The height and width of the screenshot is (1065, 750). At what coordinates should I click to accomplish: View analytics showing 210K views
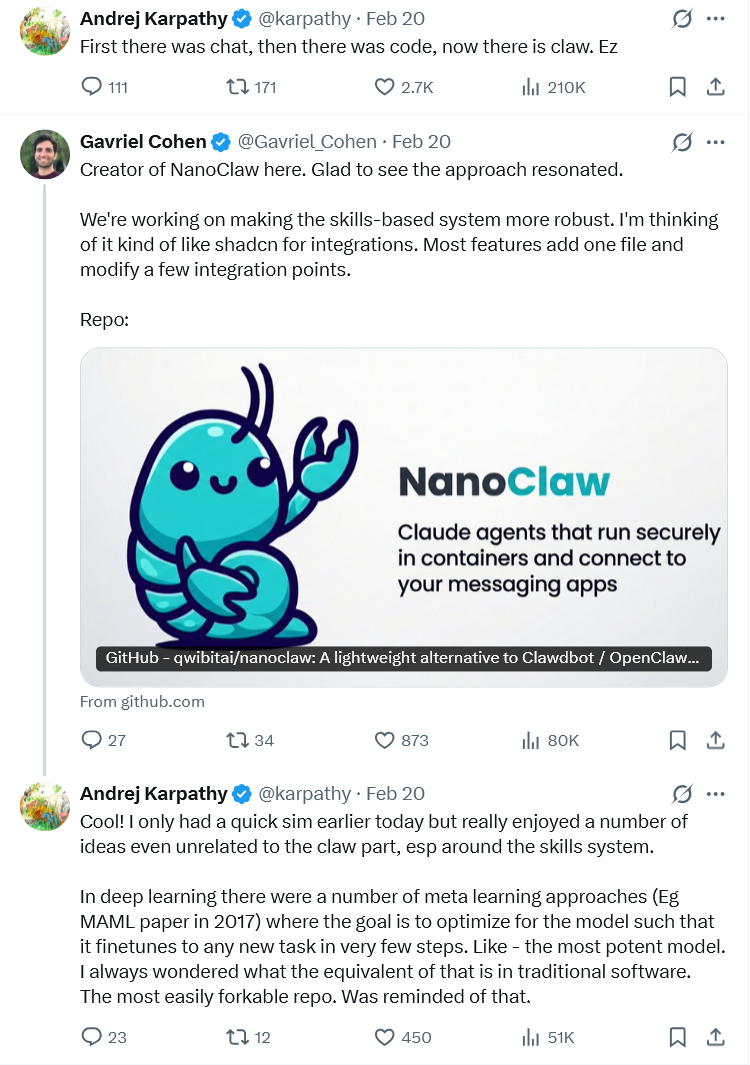[x=532, y=88]
